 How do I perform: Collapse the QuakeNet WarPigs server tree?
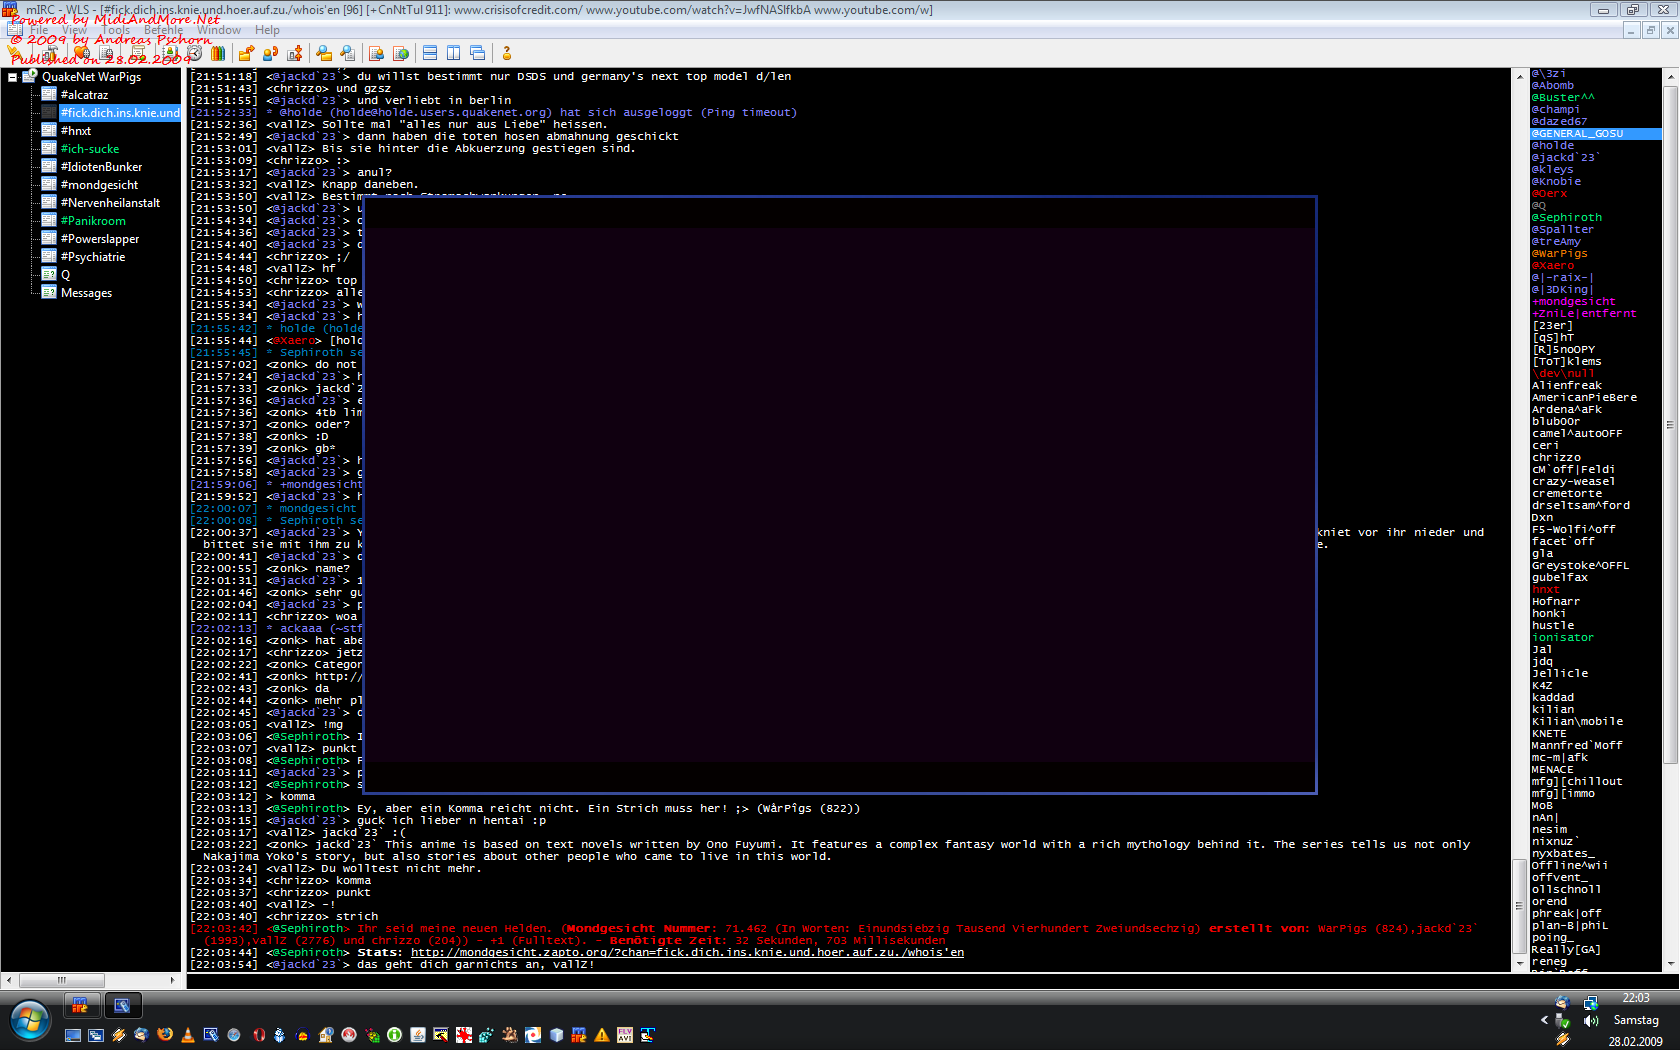[x=13, y=77]
